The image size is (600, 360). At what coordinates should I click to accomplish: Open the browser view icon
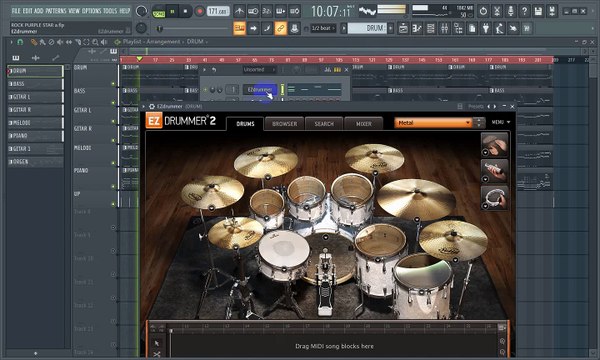click(x=458, y=28)
